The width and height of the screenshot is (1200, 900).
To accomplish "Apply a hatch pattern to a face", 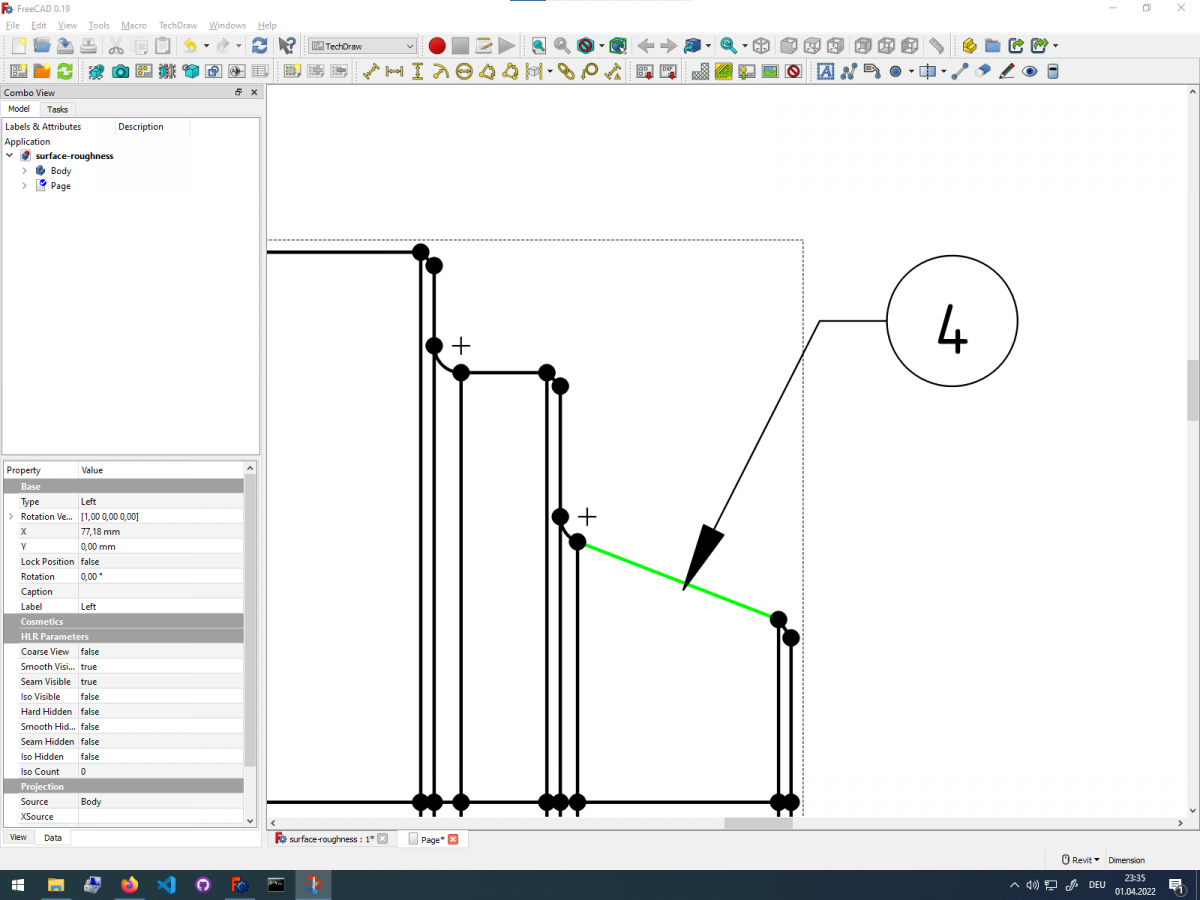I will [x=723, y=71].
